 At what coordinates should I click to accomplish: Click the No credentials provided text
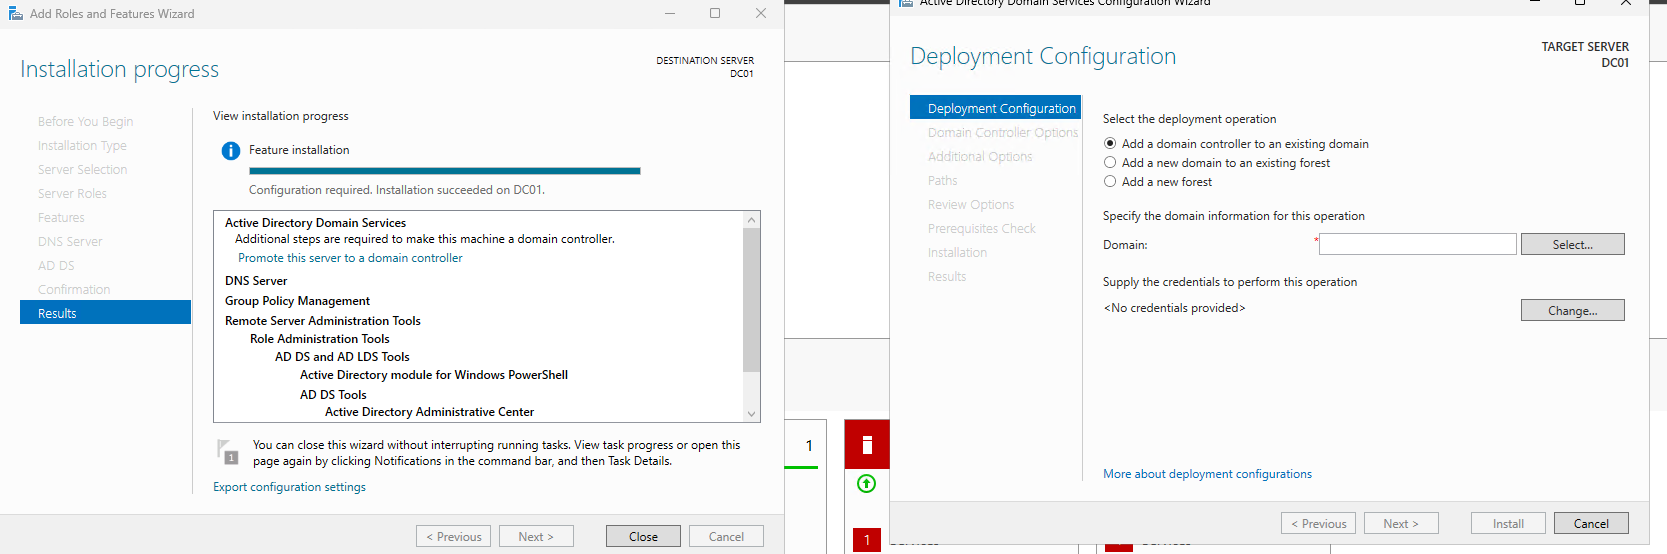click(x=1174, y=308)
